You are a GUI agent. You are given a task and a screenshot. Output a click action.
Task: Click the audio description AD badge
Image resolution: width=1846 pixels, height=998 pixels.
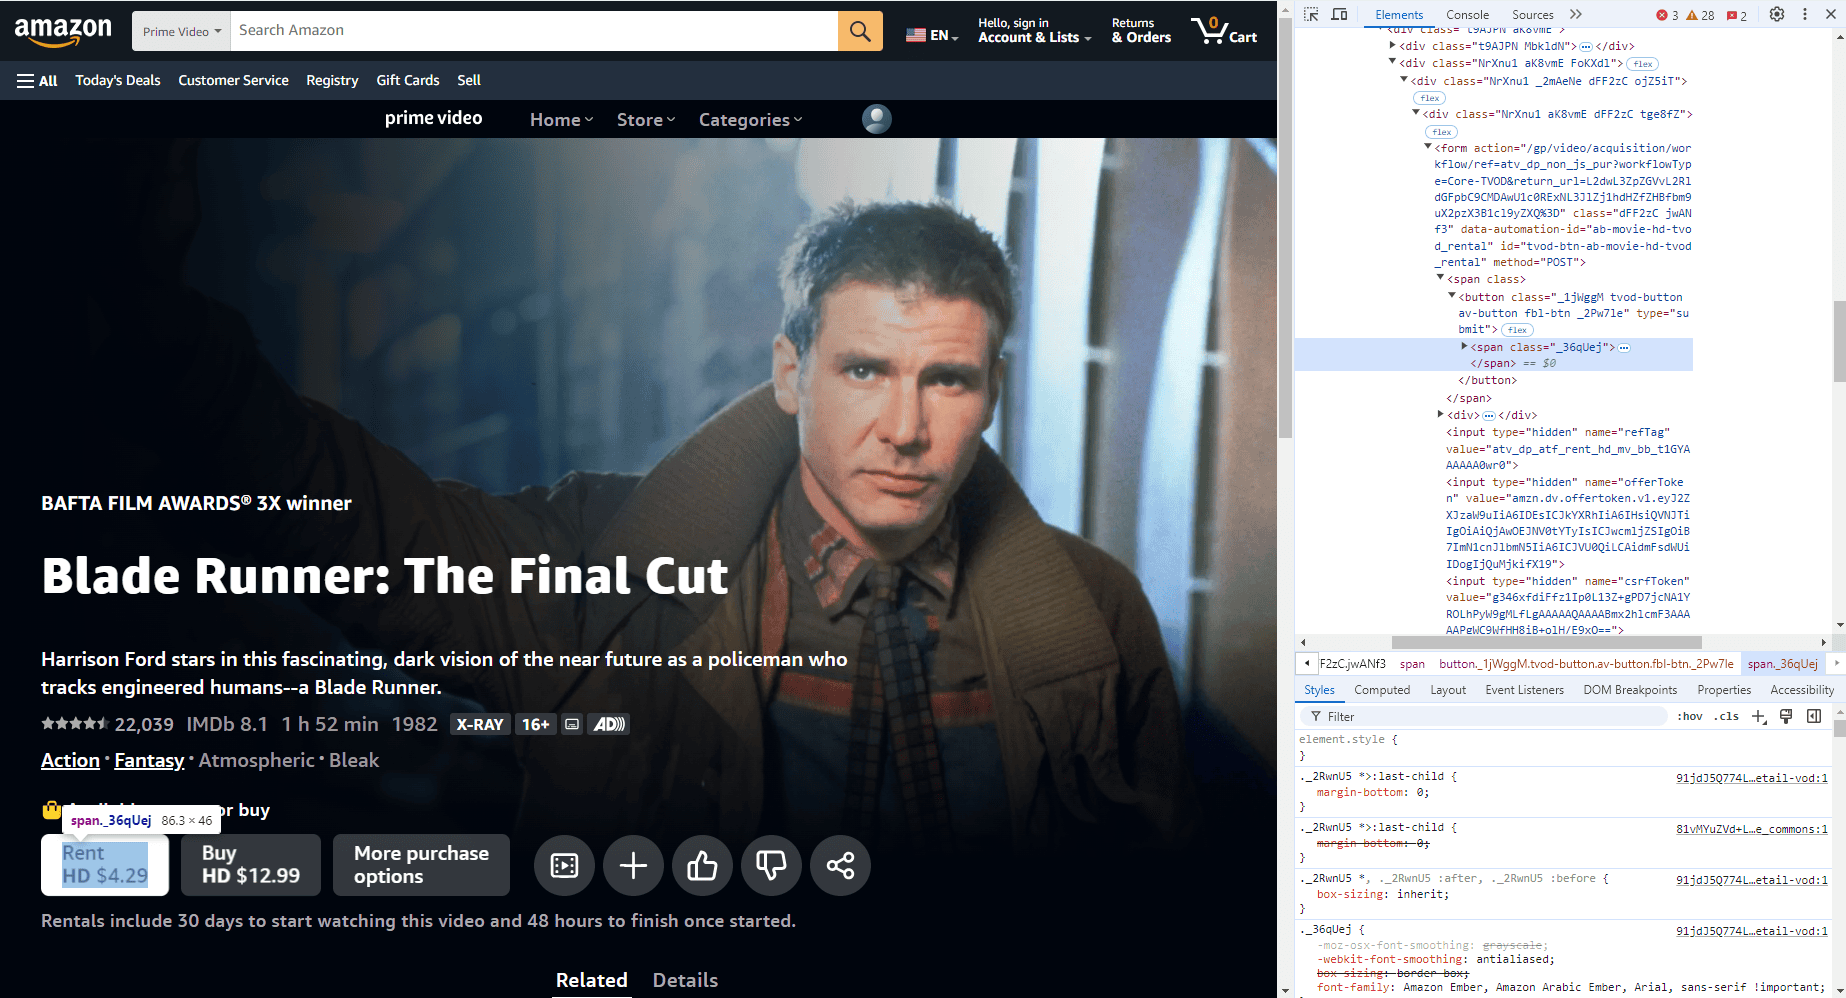(609, 724)
